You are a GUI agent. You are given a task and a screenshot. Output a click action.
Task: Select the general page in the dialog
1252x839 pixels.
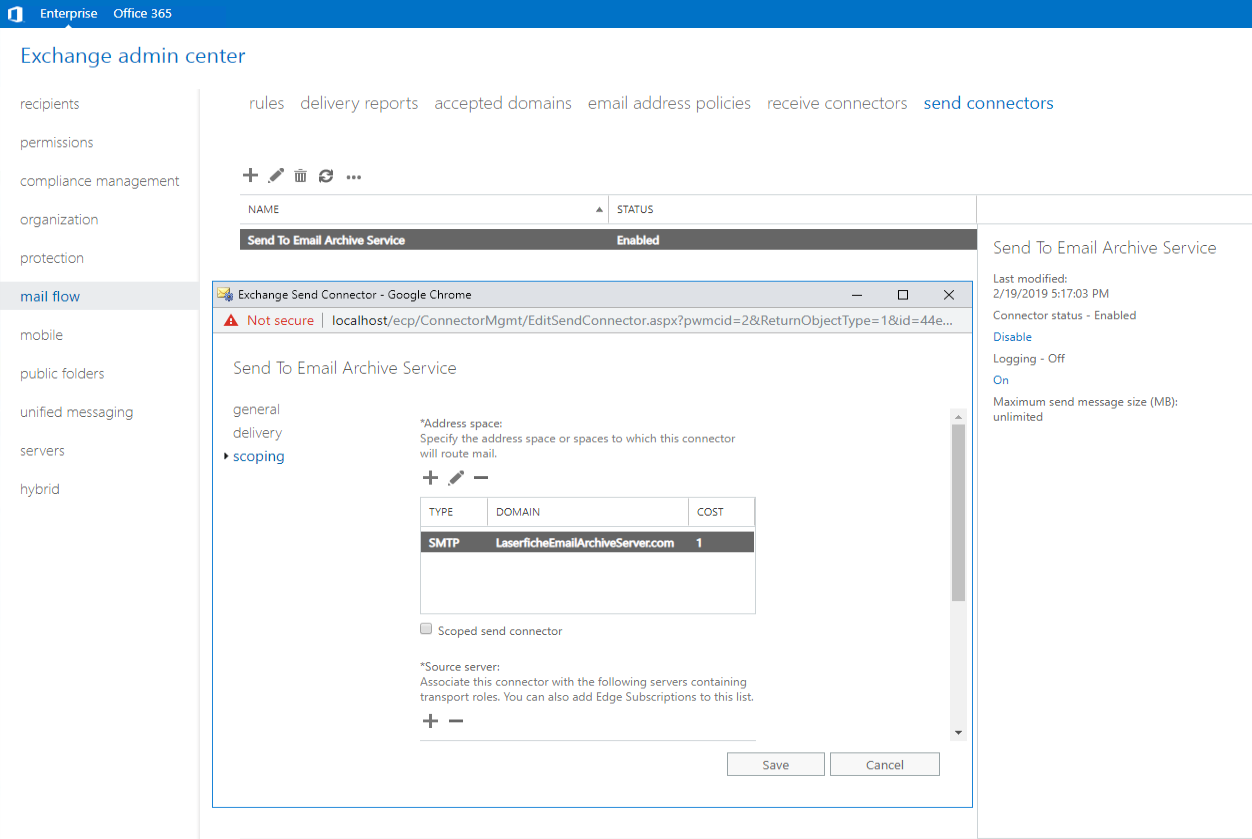point(256,409)
